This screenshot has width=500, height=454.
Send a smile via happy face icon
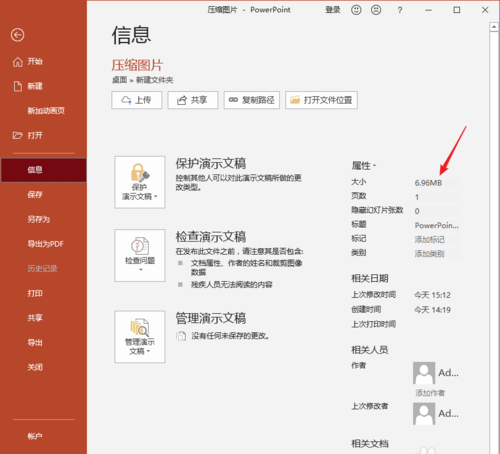[356, 10]
